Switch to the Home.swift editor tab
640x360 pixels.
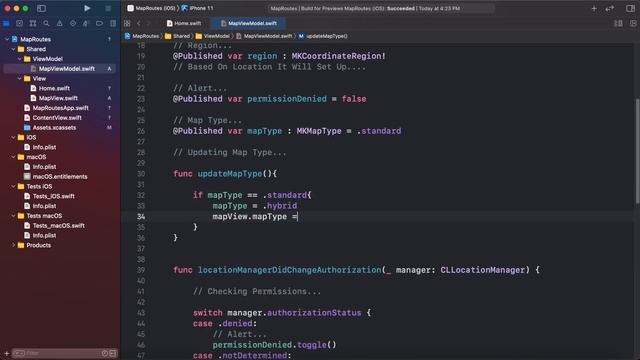184,23
